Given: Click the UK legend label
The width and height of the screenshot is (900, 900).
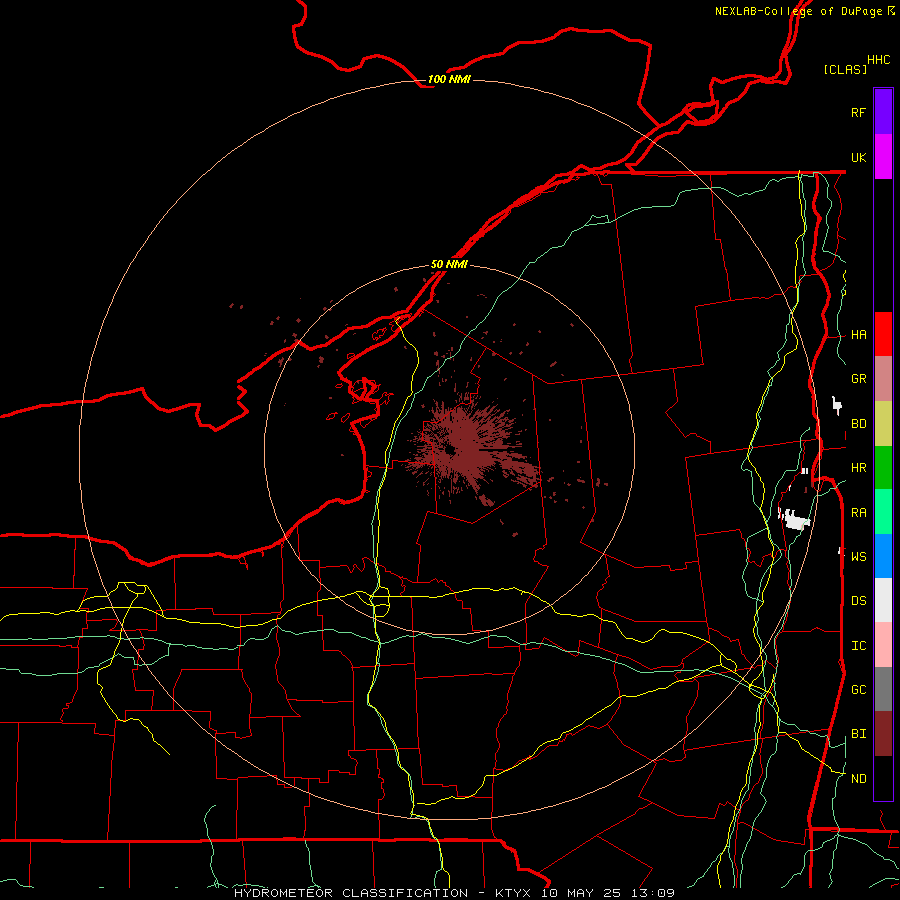Looking at the screenshot, I should pos(858,157).
